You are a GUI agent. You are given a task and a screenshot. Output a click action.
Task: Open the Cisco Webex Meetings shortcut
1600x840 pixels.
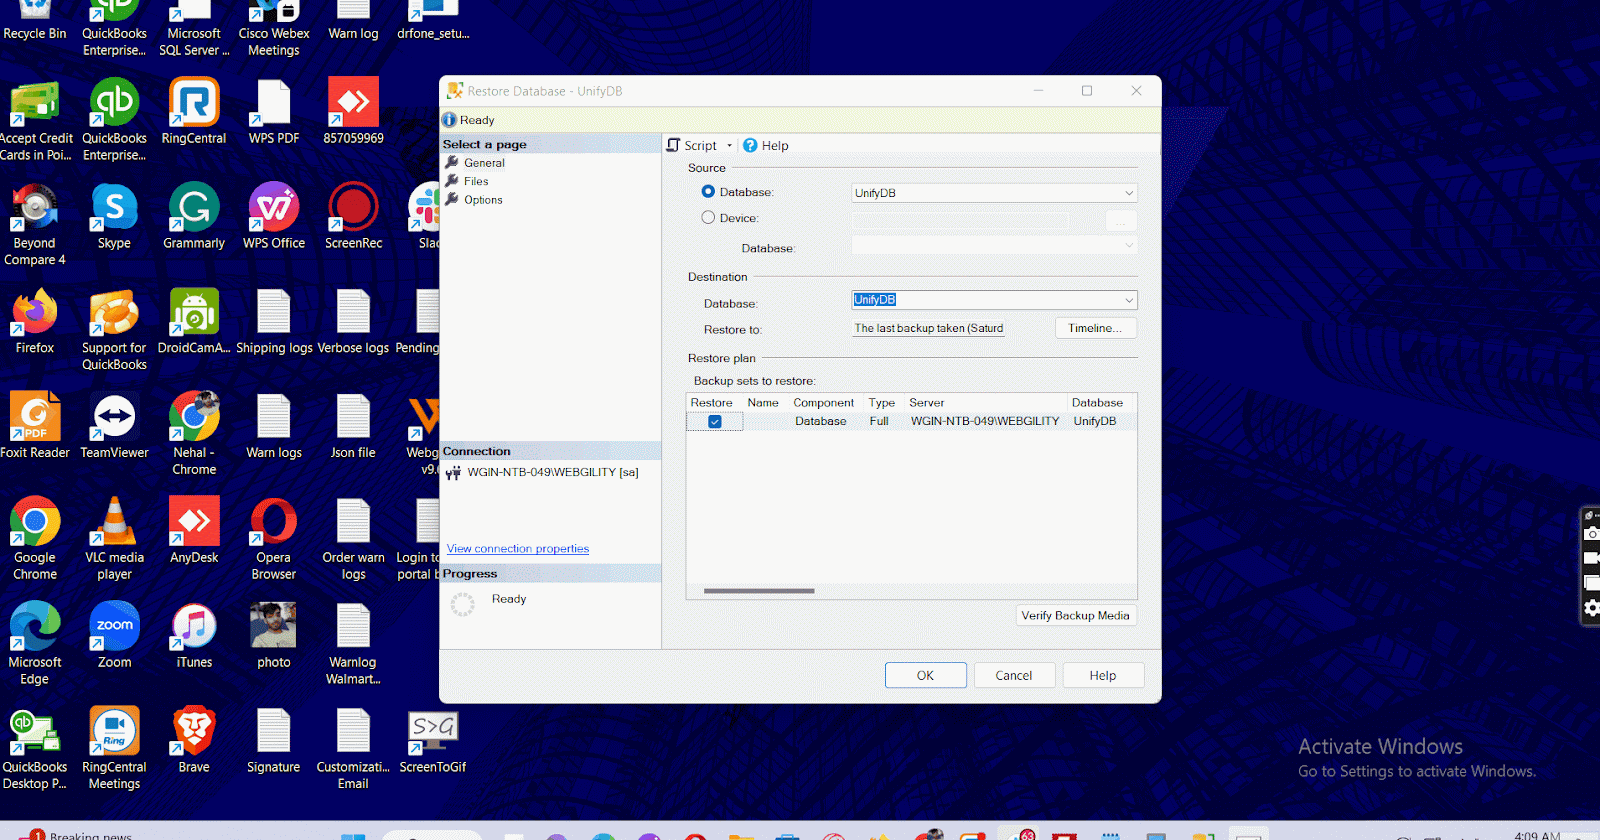tap(274, 28)
